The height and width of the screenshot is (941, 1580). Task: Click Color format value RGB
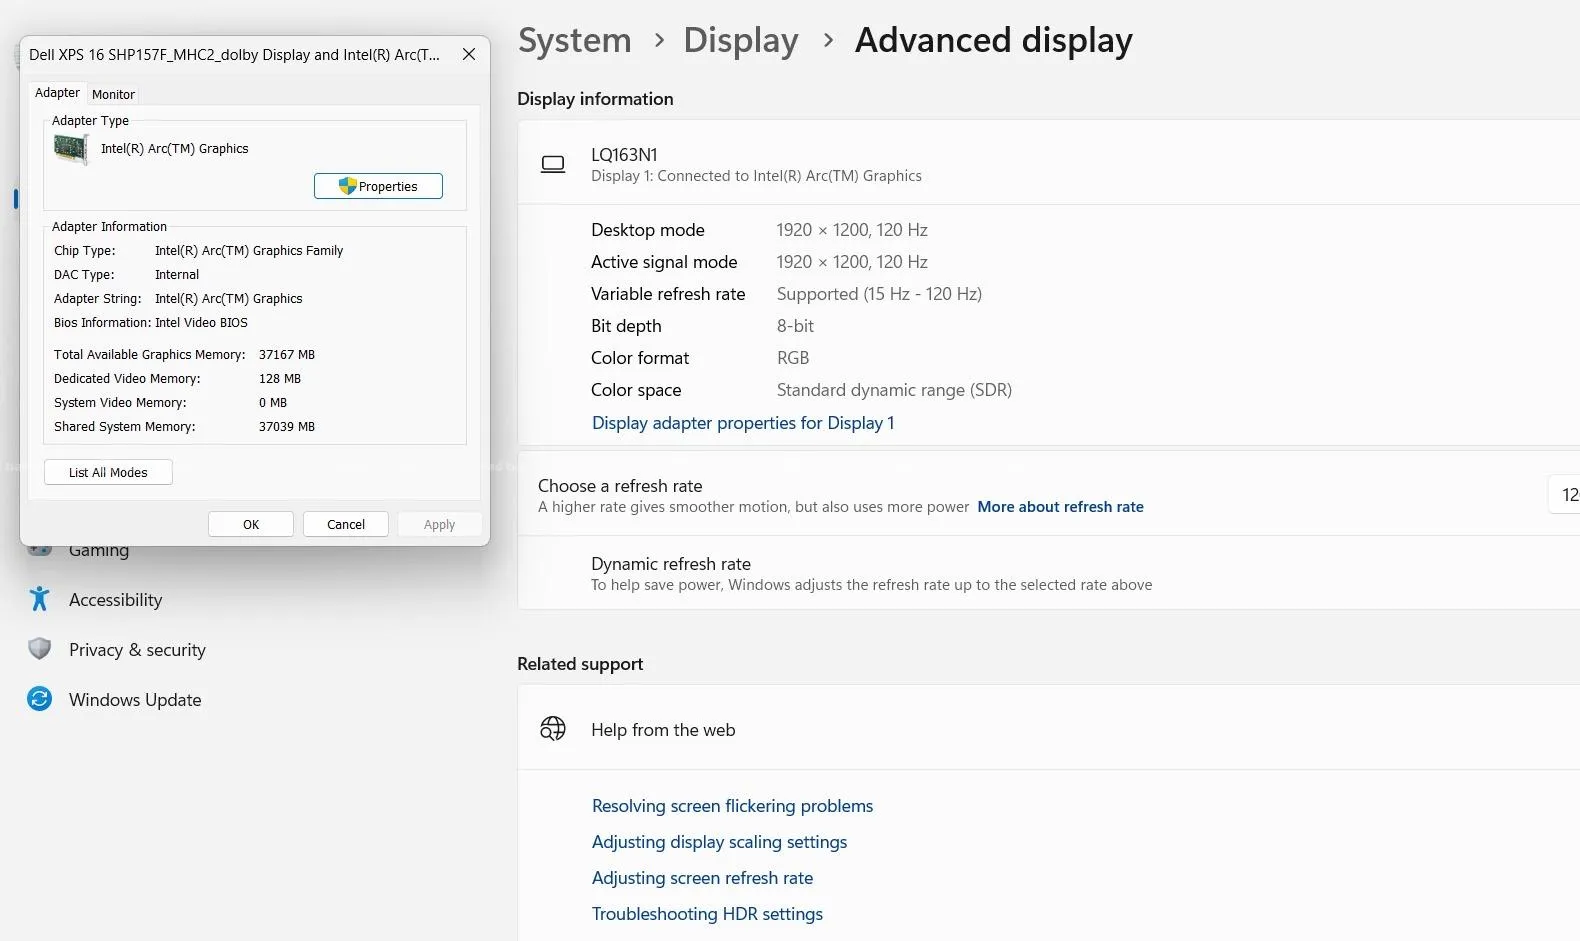coord(793,358)
